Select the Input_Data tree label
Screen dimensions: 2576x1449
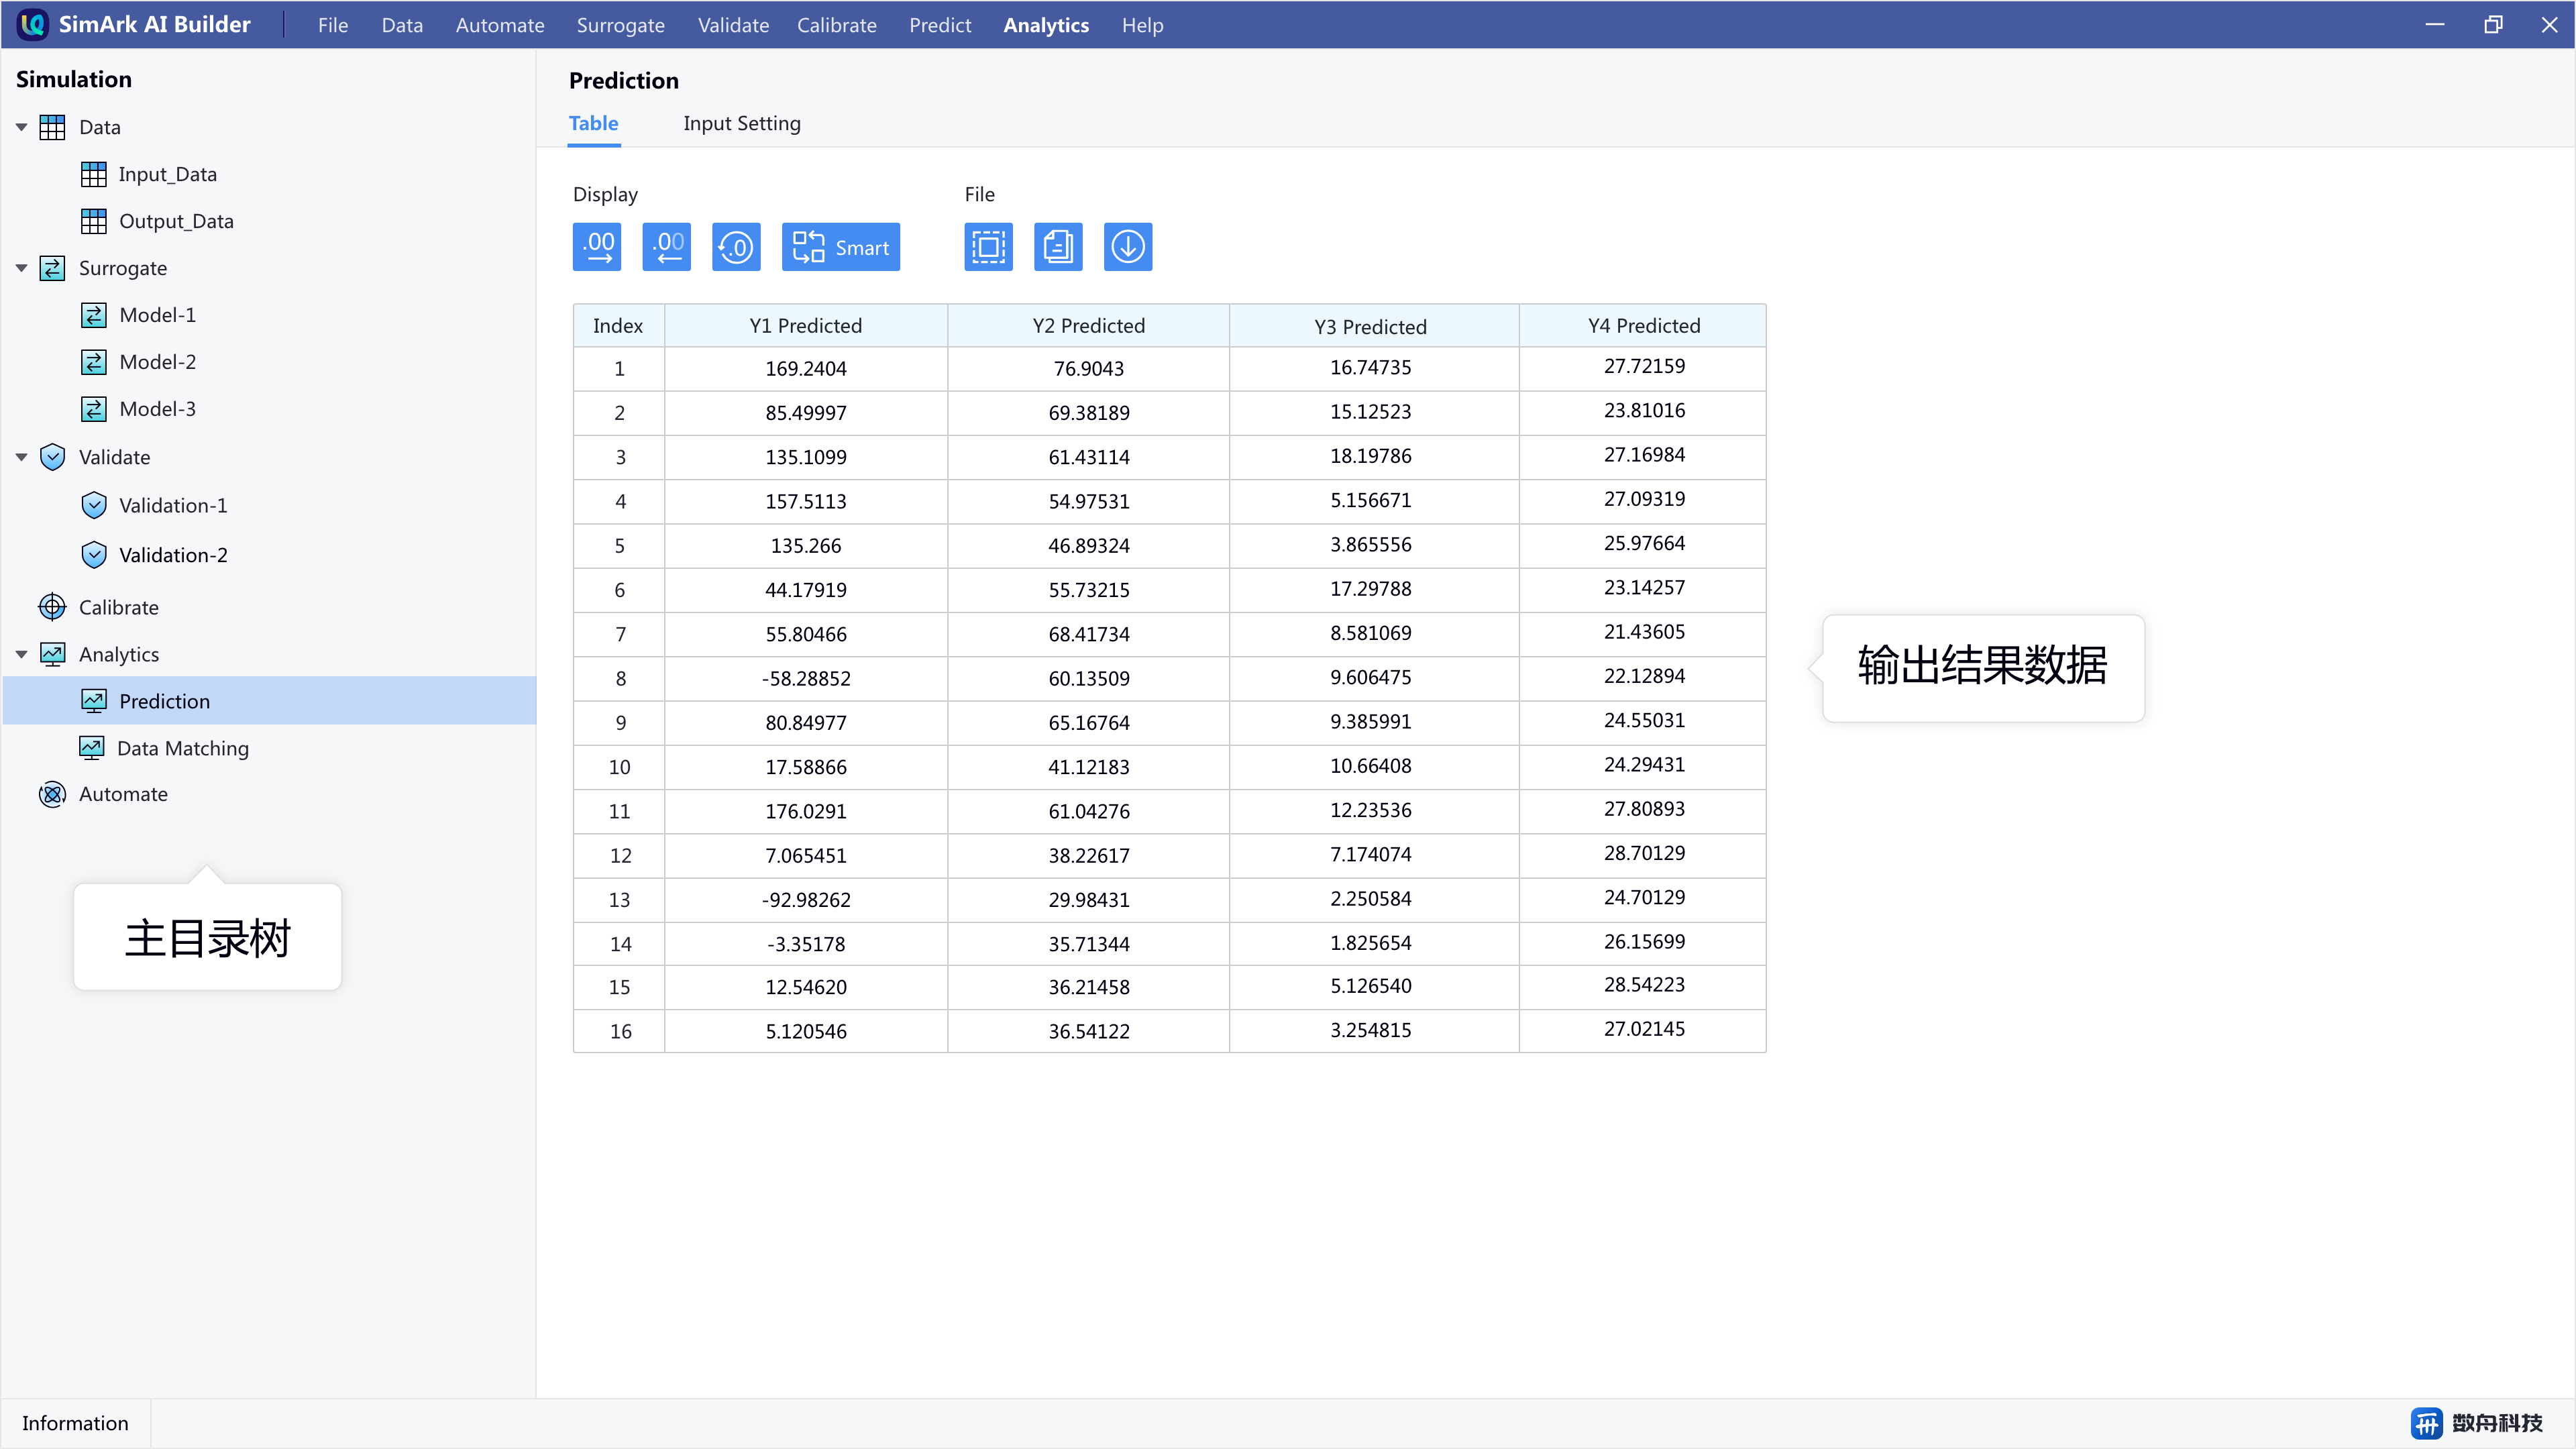167,174
